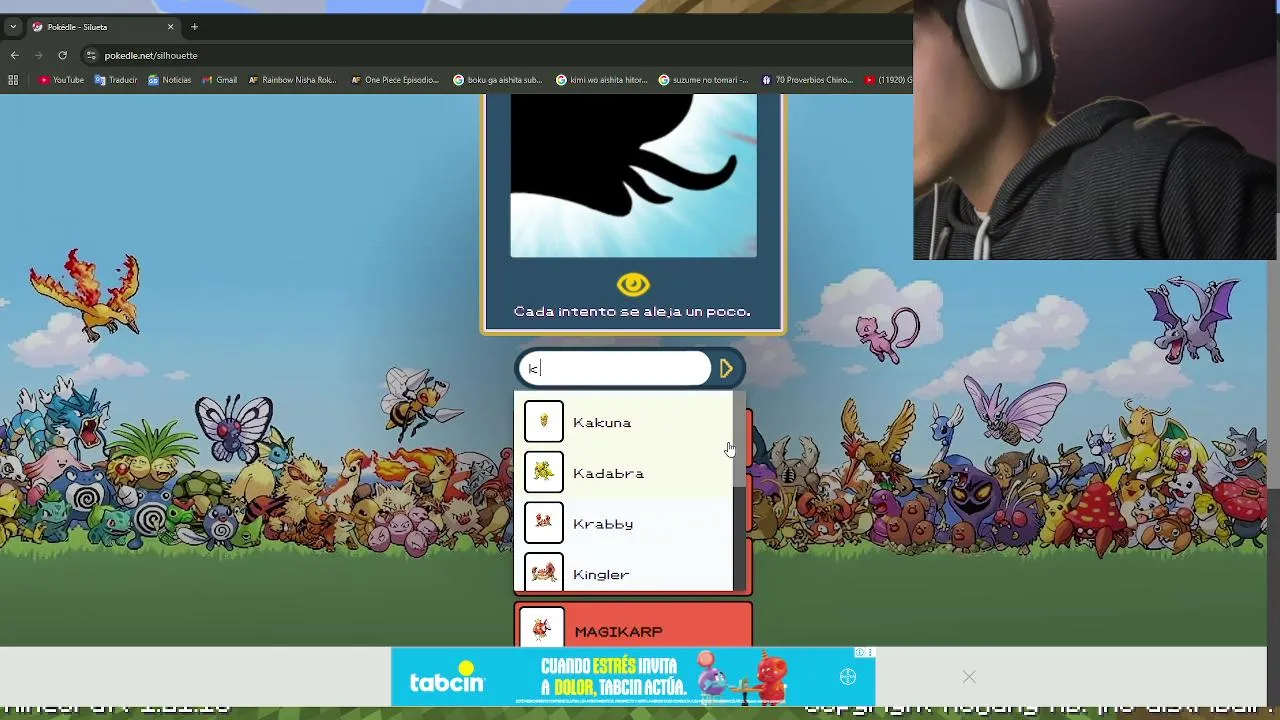This screenshot has width=1280, height=720.
Task: Open the 70 Proverbios Chinos bookmark
Action: pos(807,80)
